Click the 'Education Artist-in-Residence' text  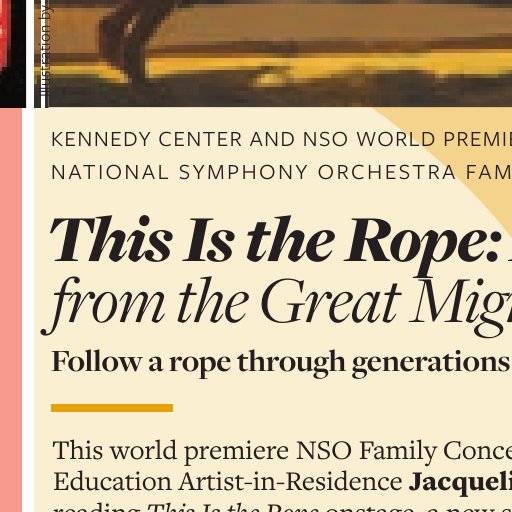[228, 482]
